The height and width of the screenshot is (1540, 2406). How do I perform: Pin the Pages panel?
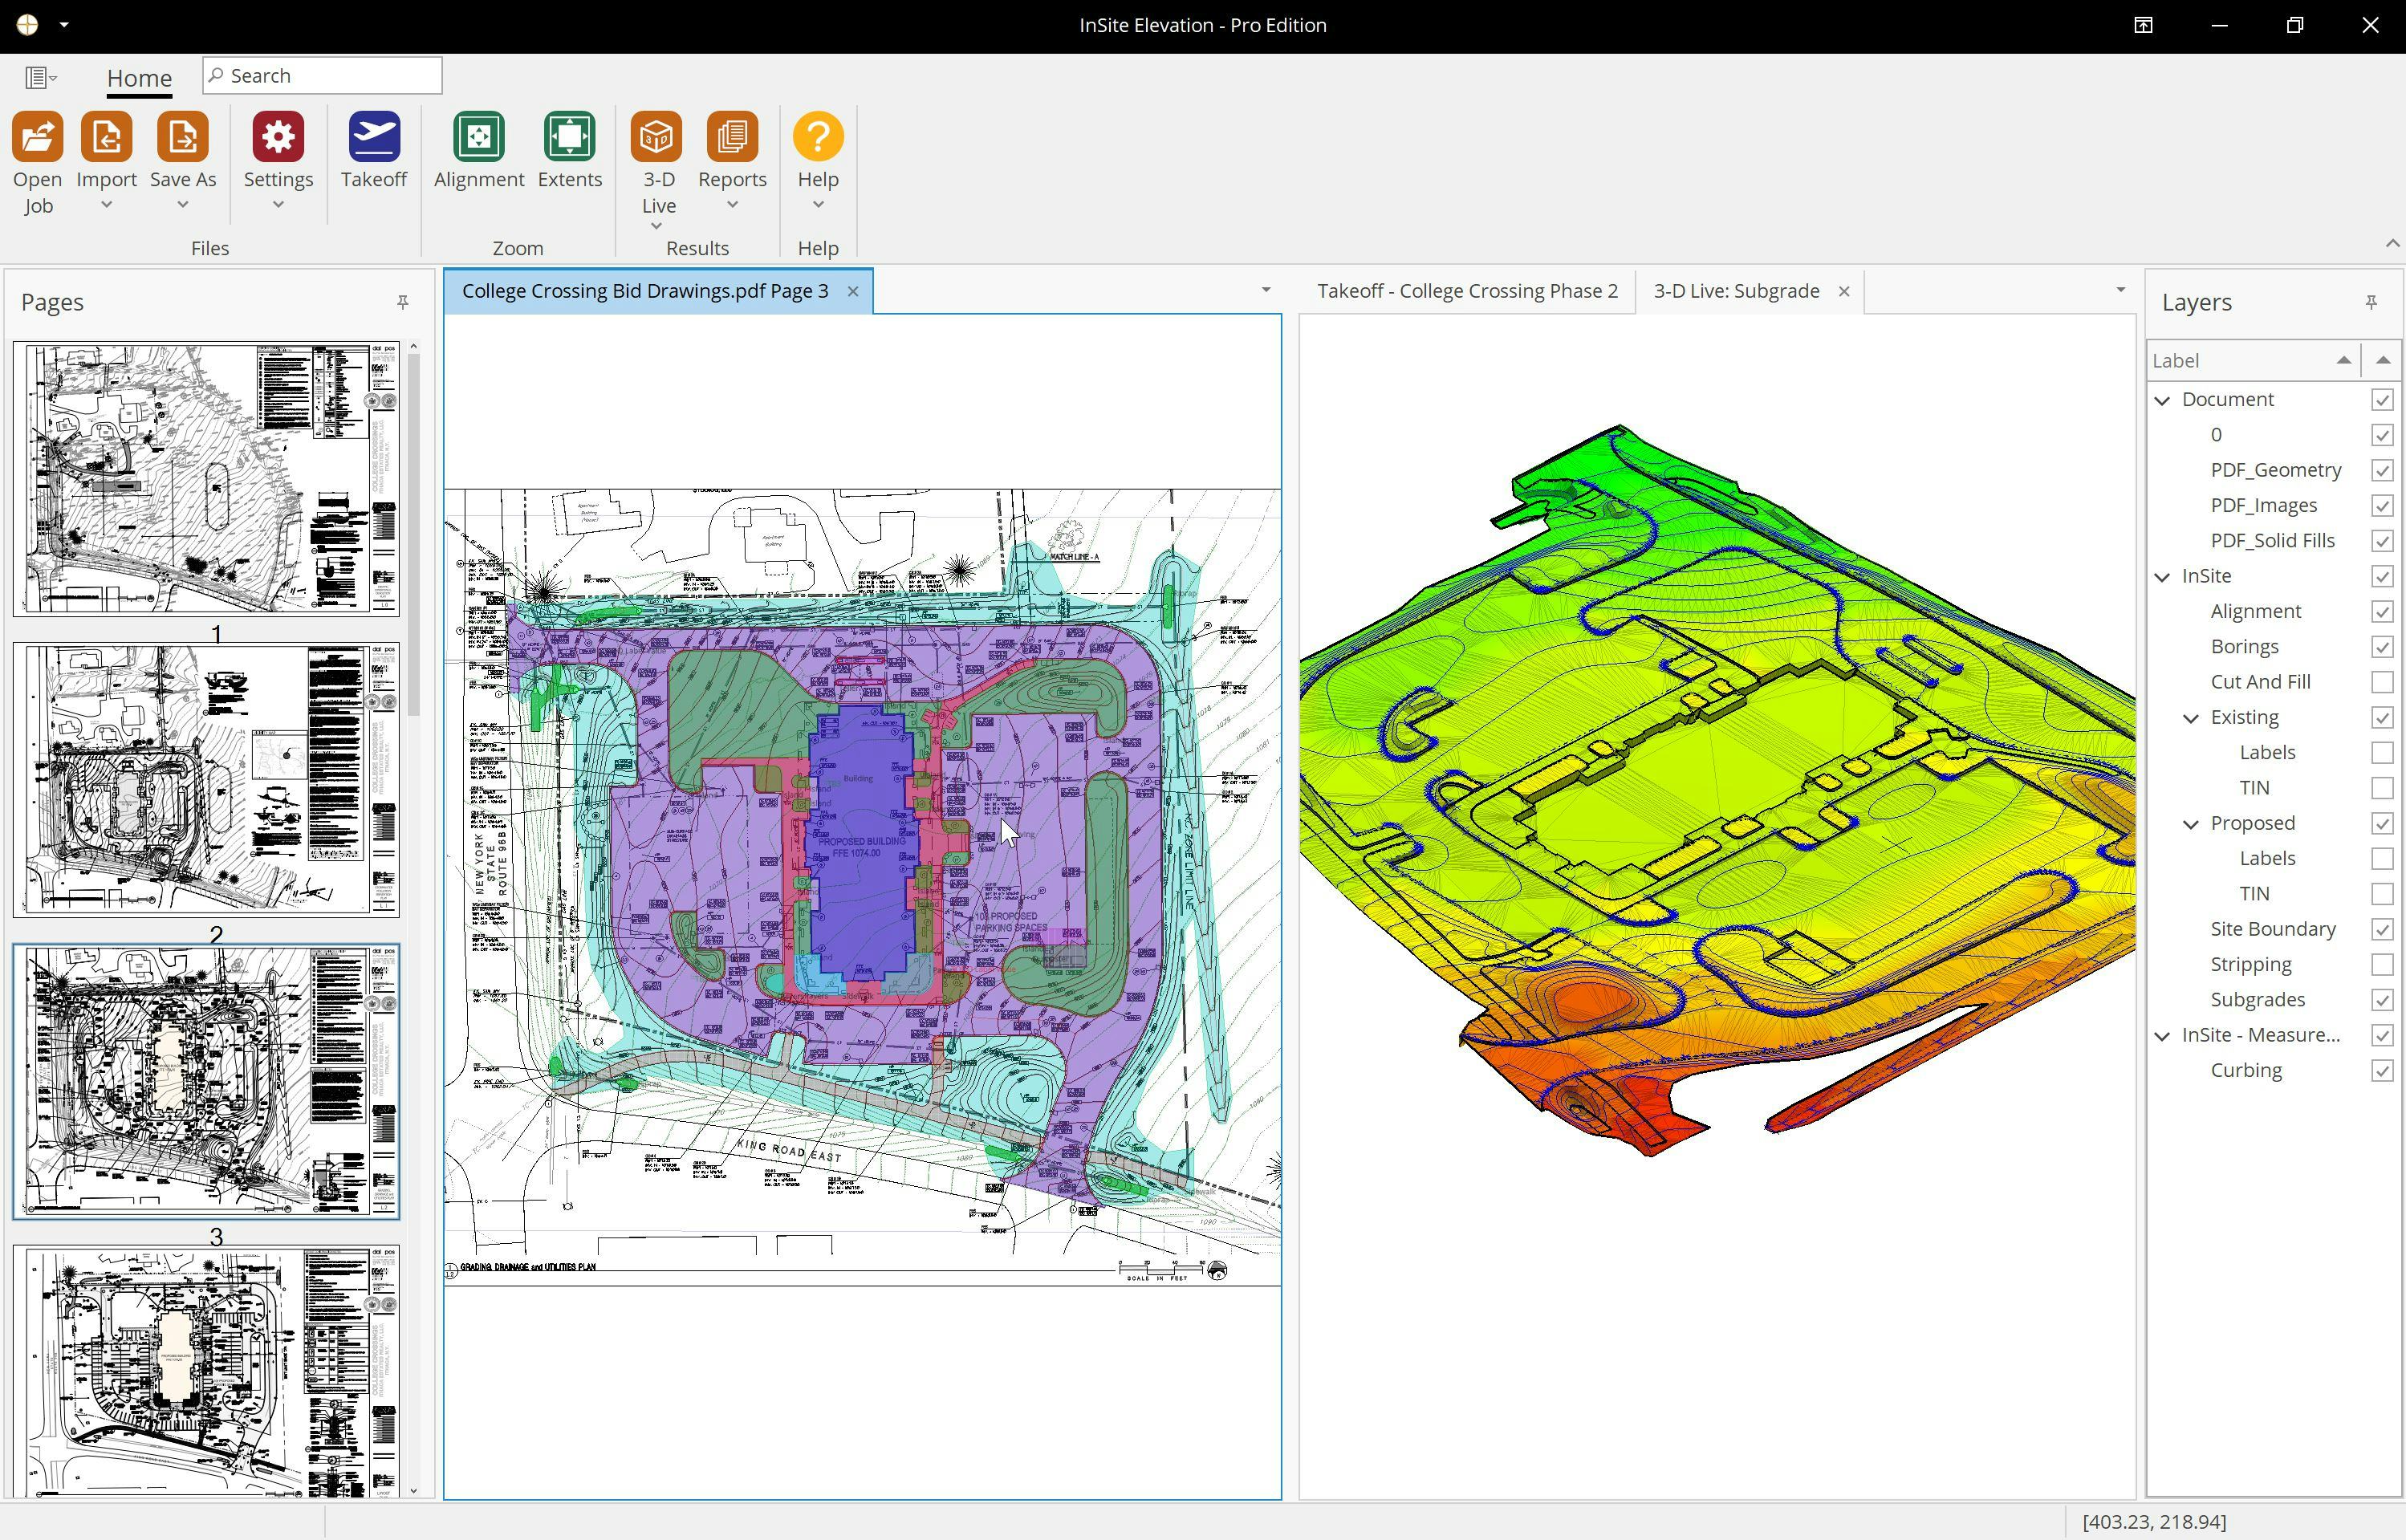(x=403, y=301)
